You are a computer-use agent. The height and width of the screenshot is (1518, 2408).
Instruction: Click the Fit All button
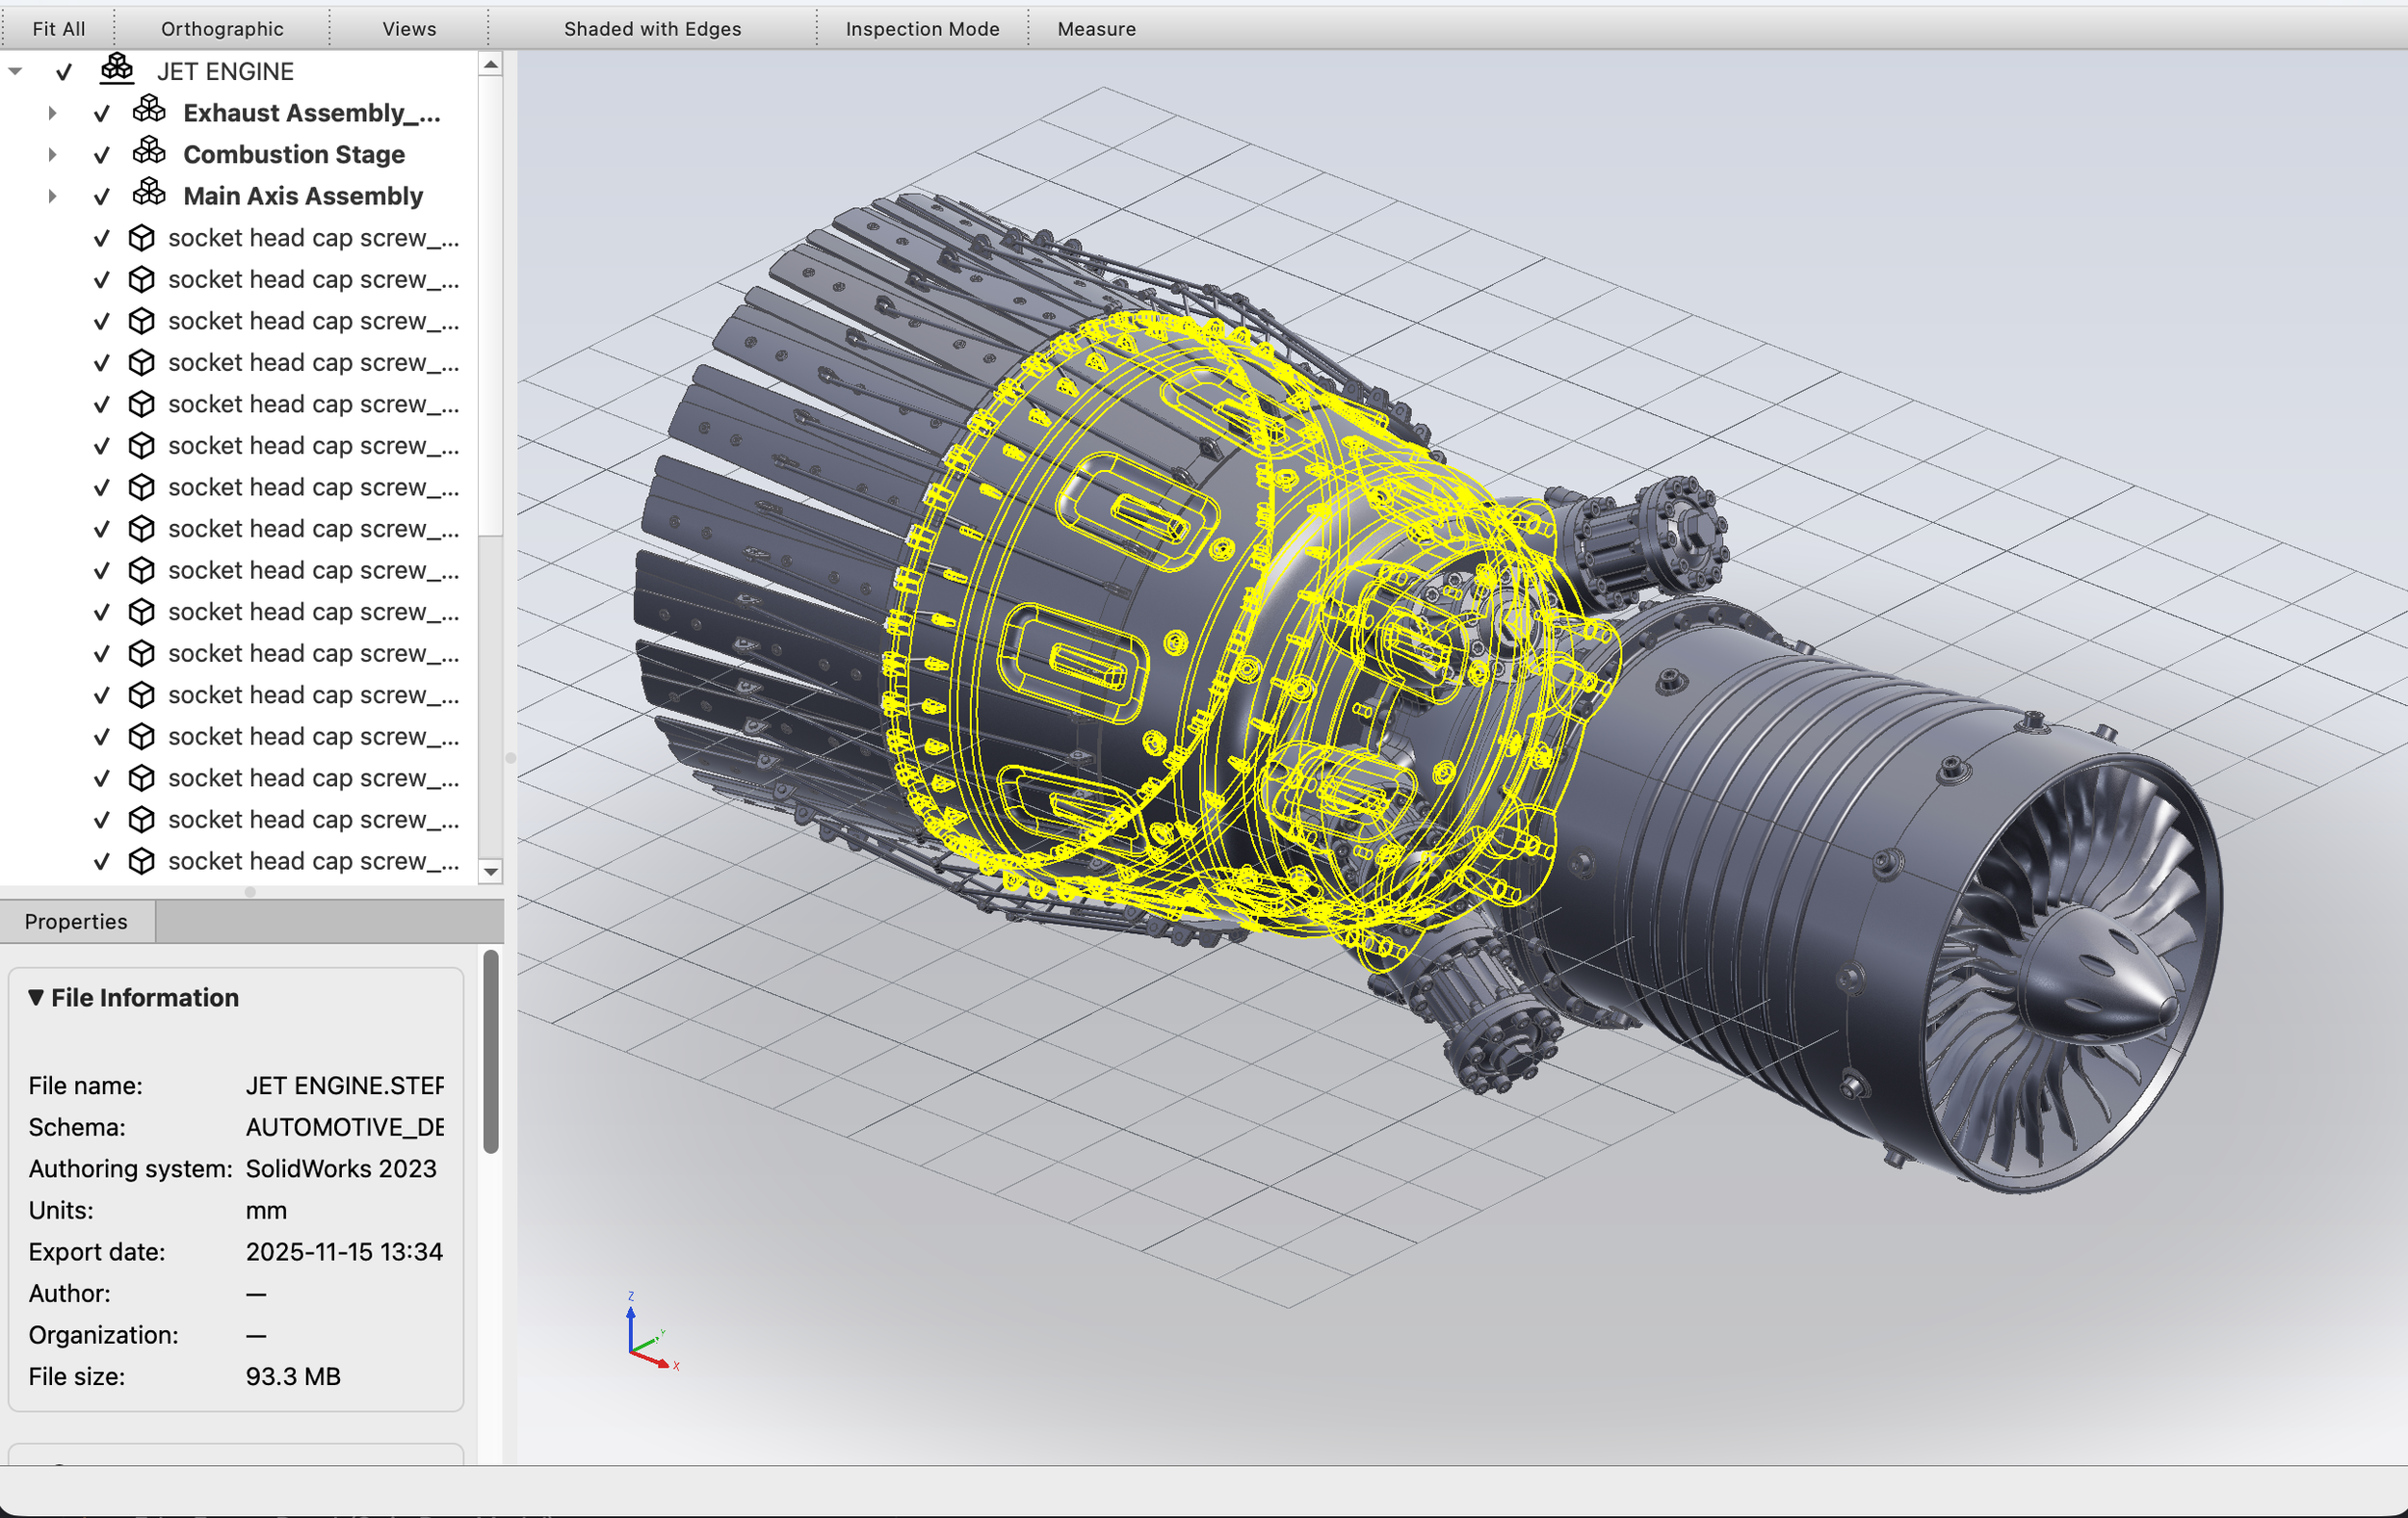[x=58, y=28]
